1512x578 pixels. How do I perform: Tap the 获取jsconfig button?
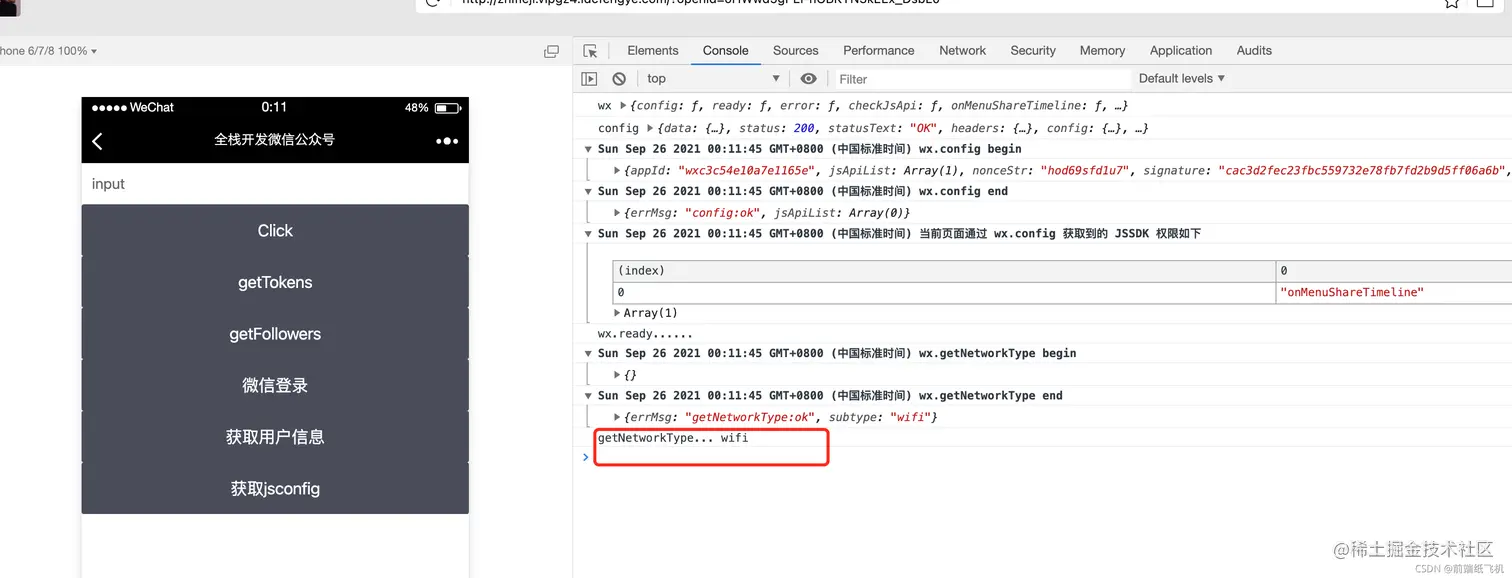(275, 489)
